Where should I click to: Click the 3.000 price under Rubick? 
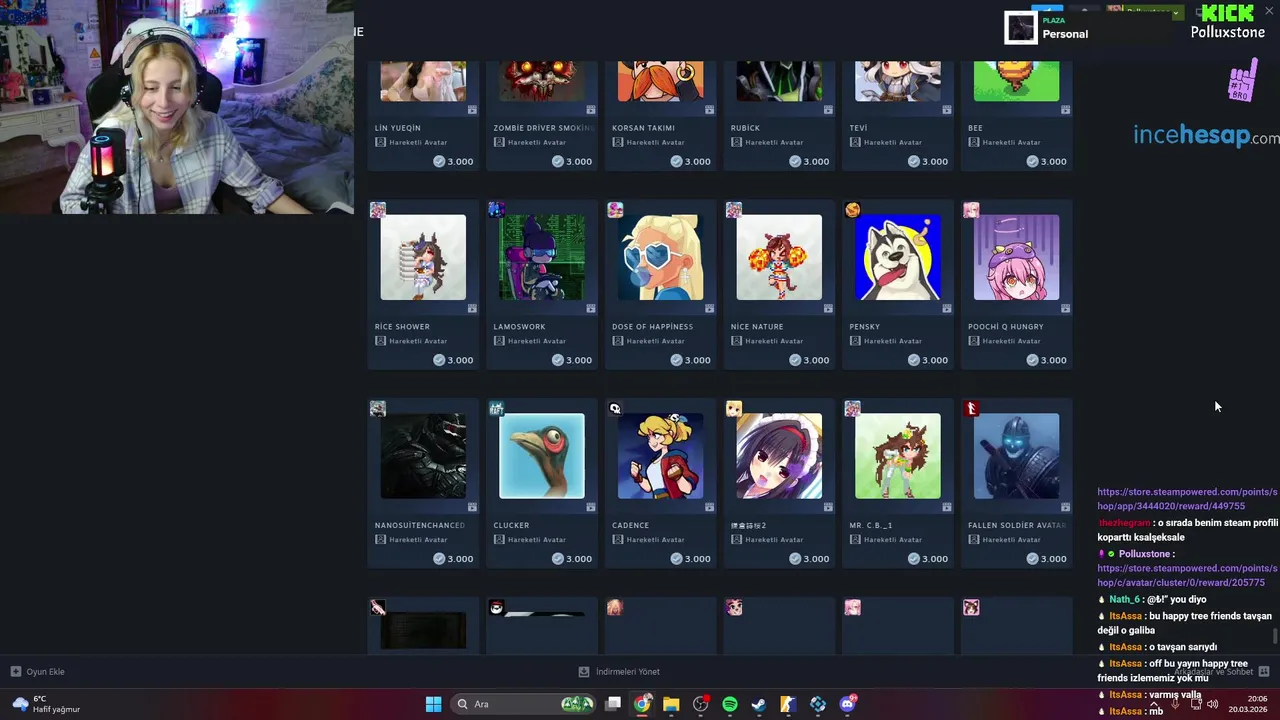(x=816, y=161)
